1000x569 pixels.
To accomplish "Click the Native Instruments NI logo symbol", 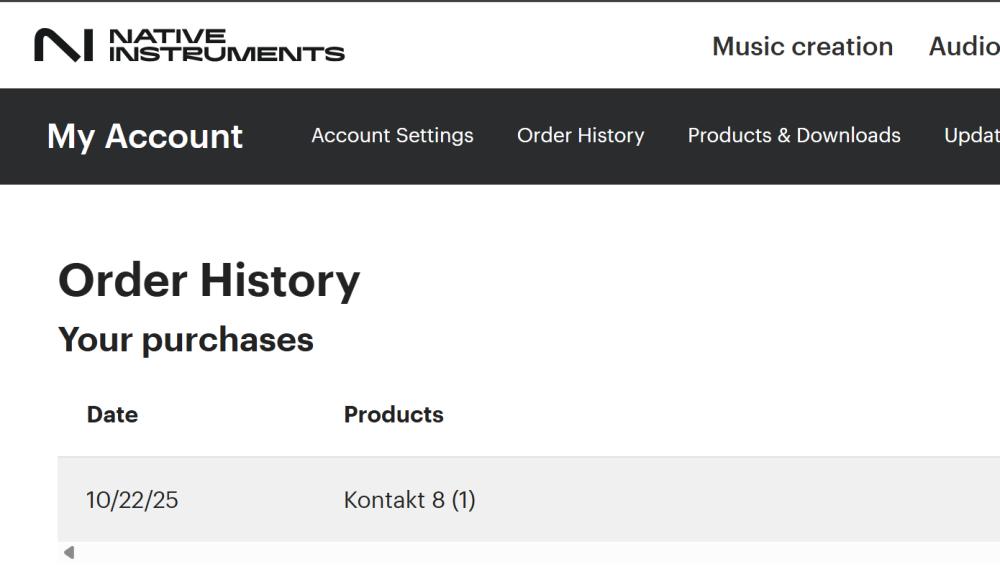I will pyautogui.click(x=64, y=45).
